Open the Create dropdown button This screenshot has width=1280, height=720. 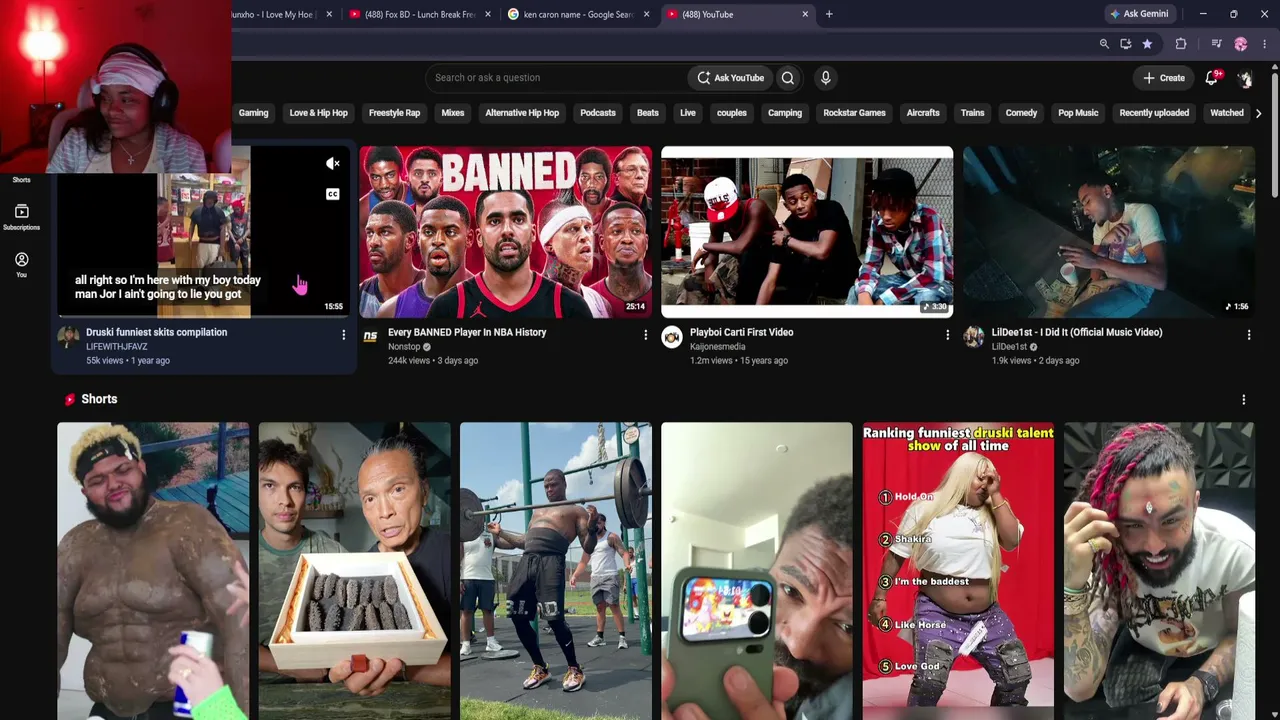coord(1164,78)
